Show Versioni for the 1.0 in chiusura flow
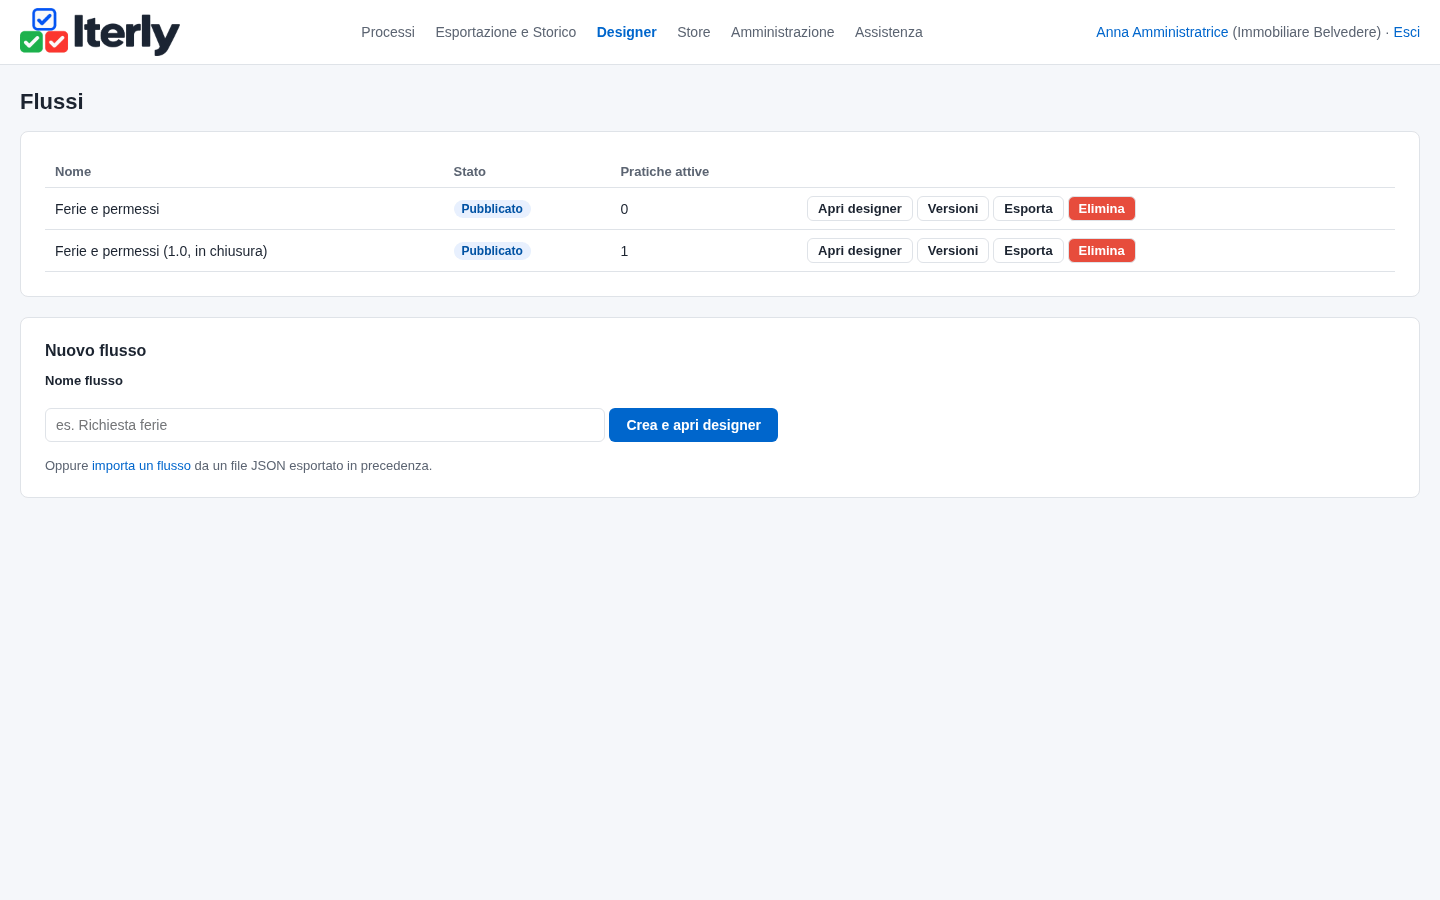Screen dimensions: 1440x900 tap(953, 251)
